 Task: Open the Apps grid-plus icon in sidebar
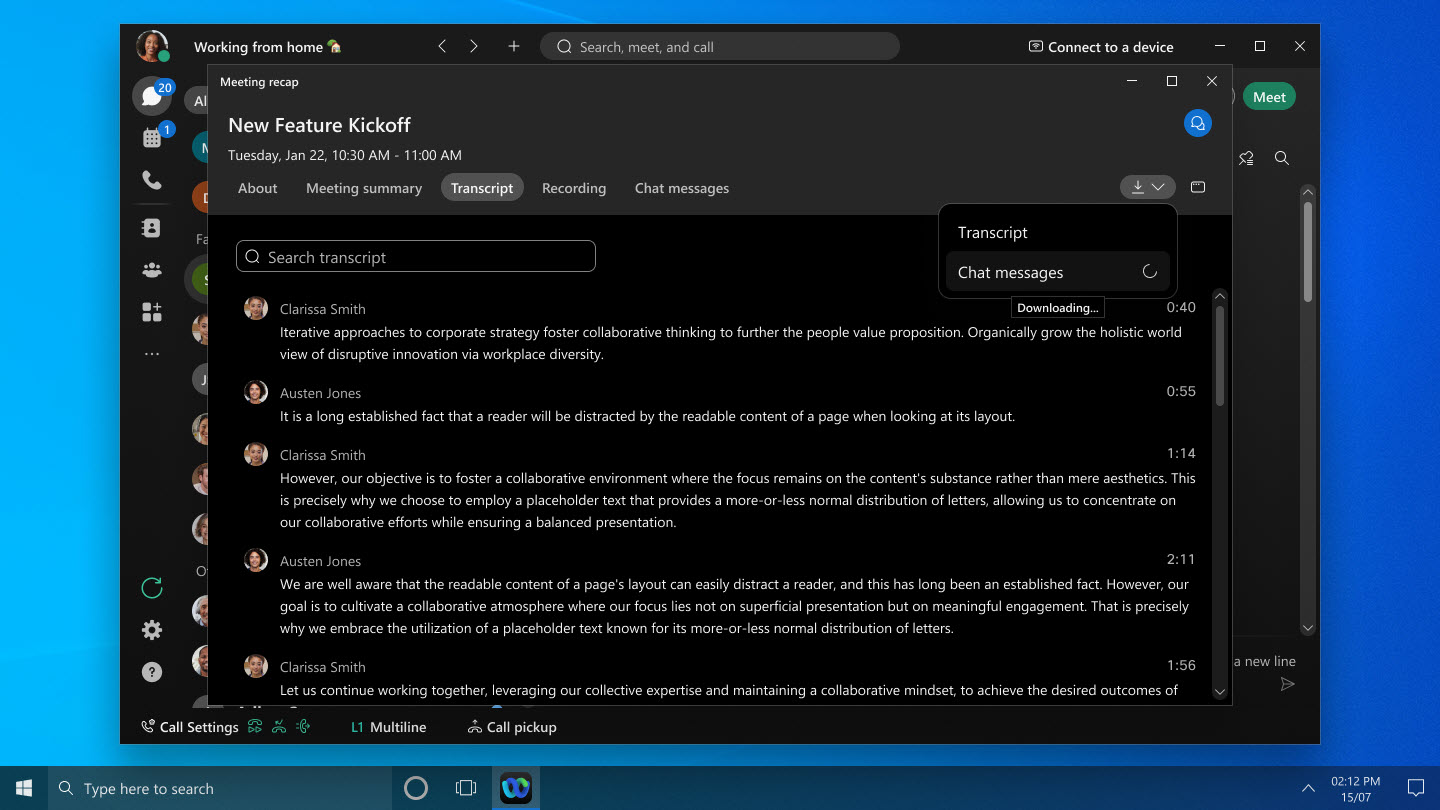(152, 312)
